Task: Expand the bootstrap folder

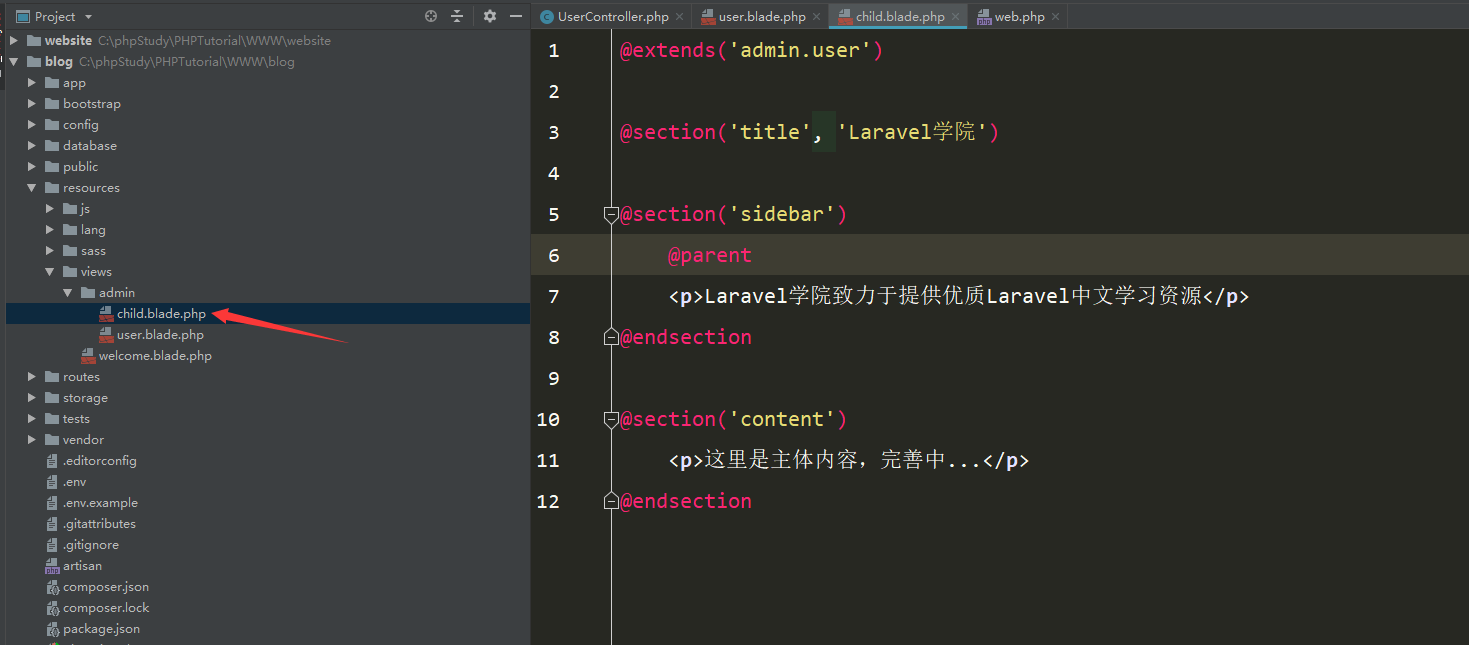Action: (32, 104)
